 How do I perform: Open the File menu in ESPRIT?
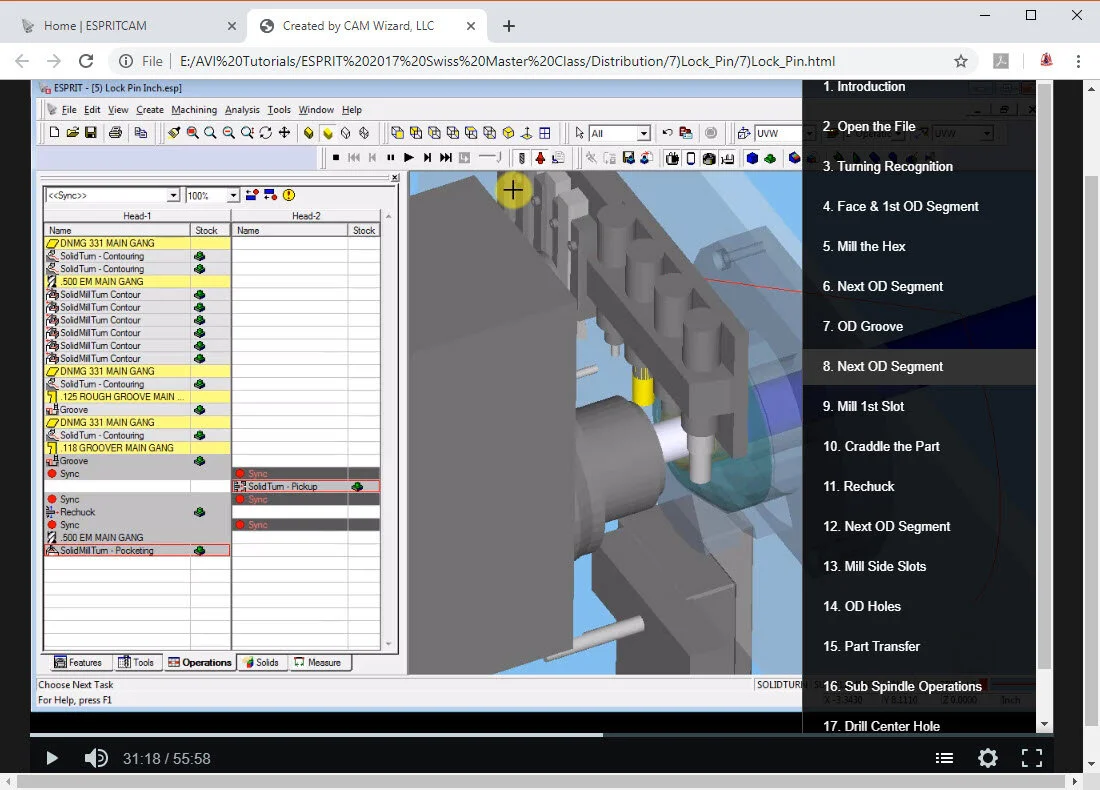tap(69, 109)
